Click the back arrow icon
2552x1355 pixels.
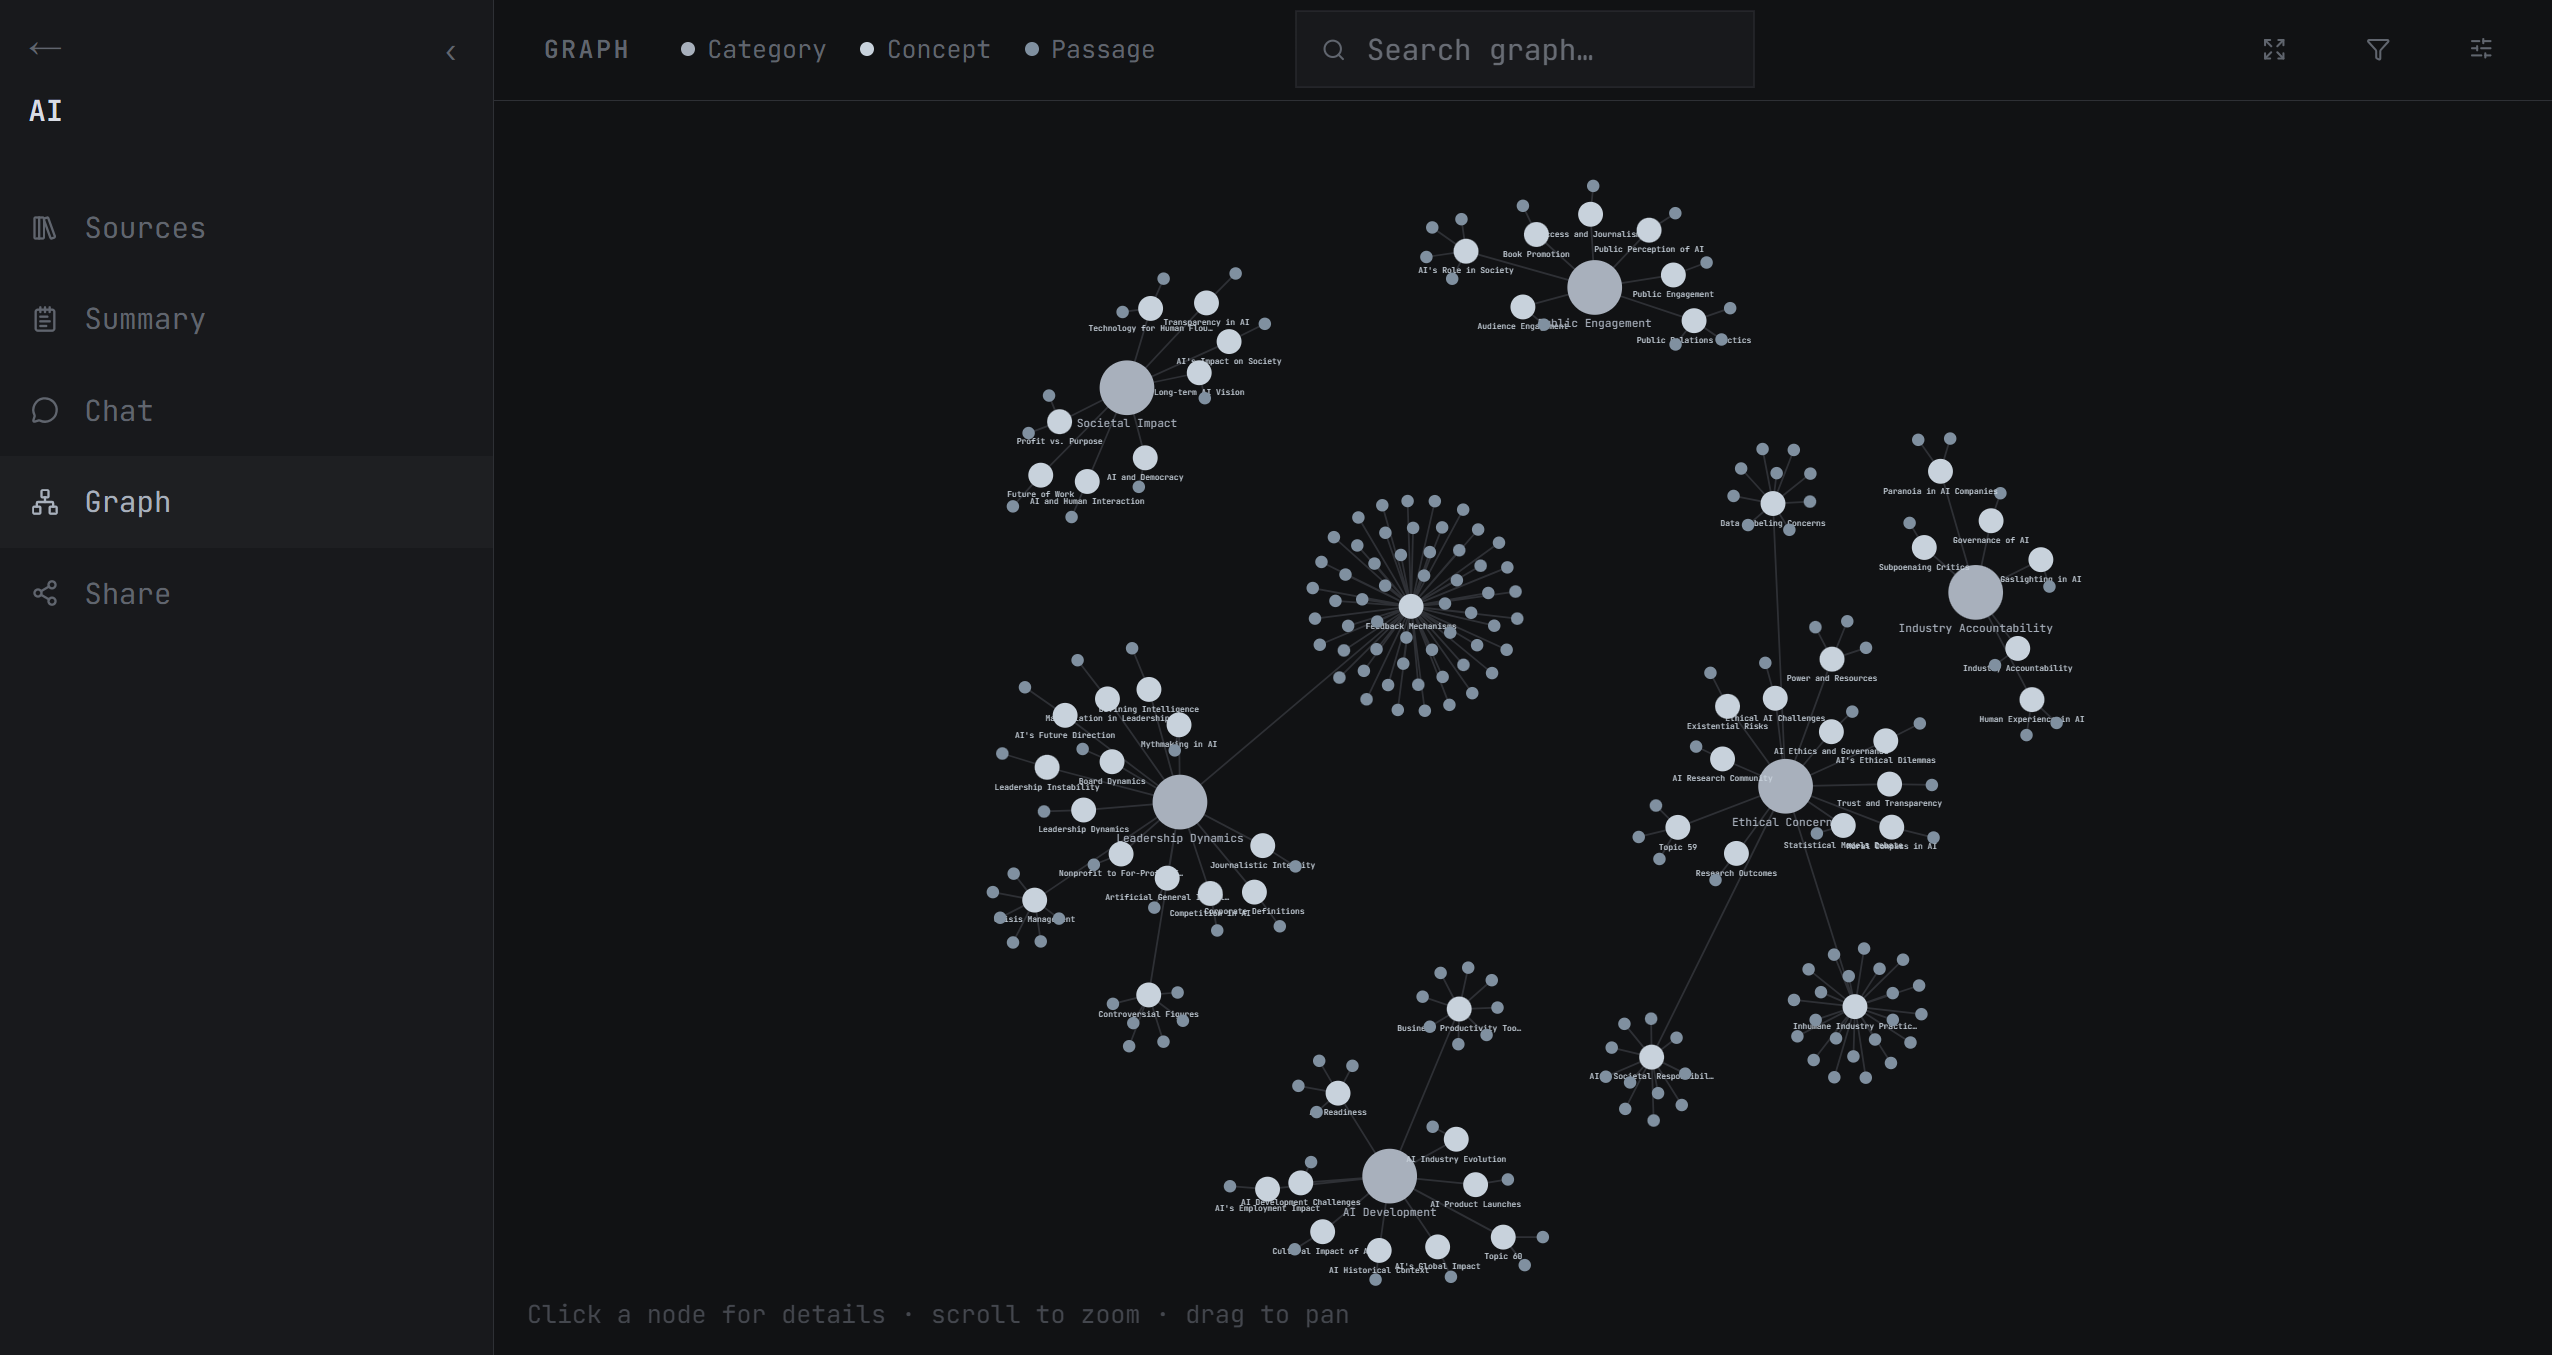coord(45,48)
